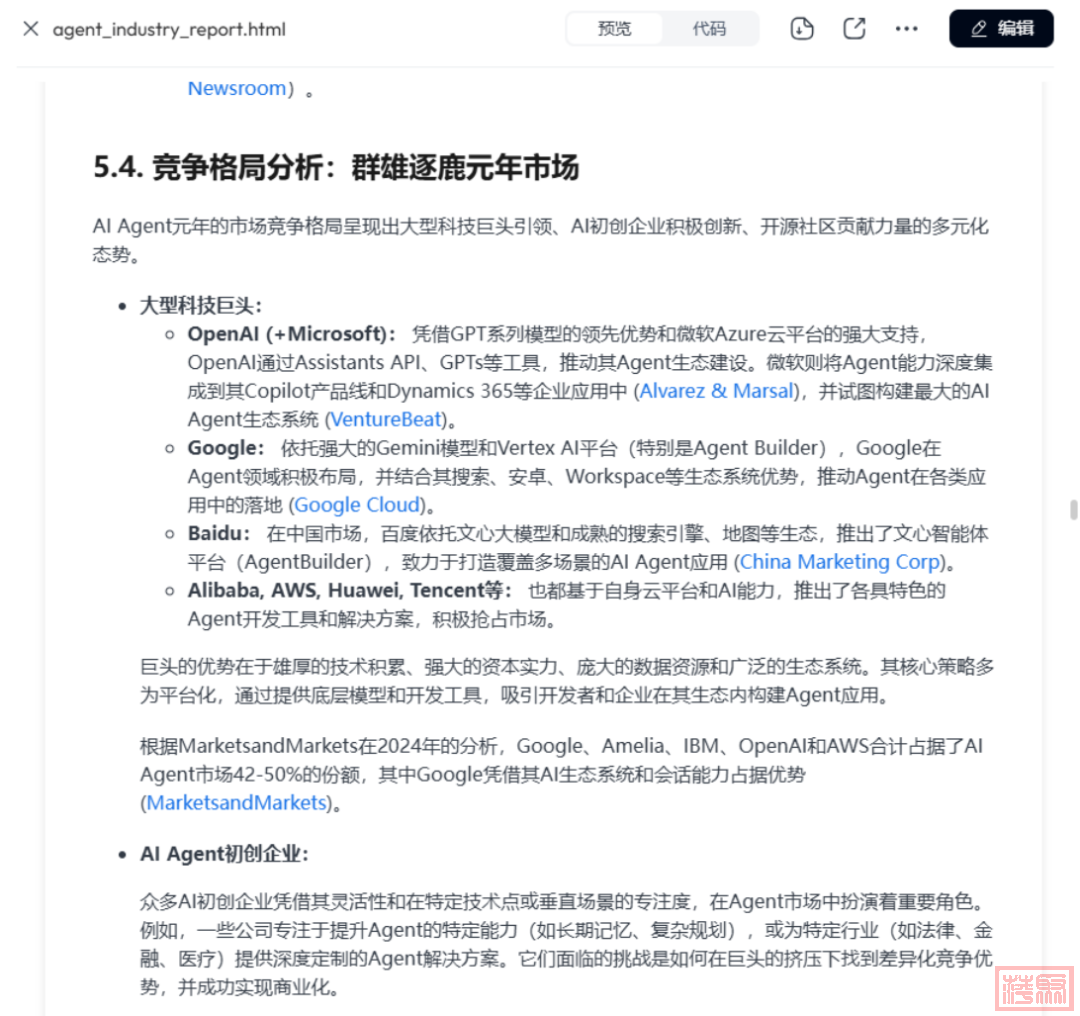Image resolution: width=1080 pixels, height=1016 pixels.
Task: Open the China Marketing Corp link
Action: point(840,562)
